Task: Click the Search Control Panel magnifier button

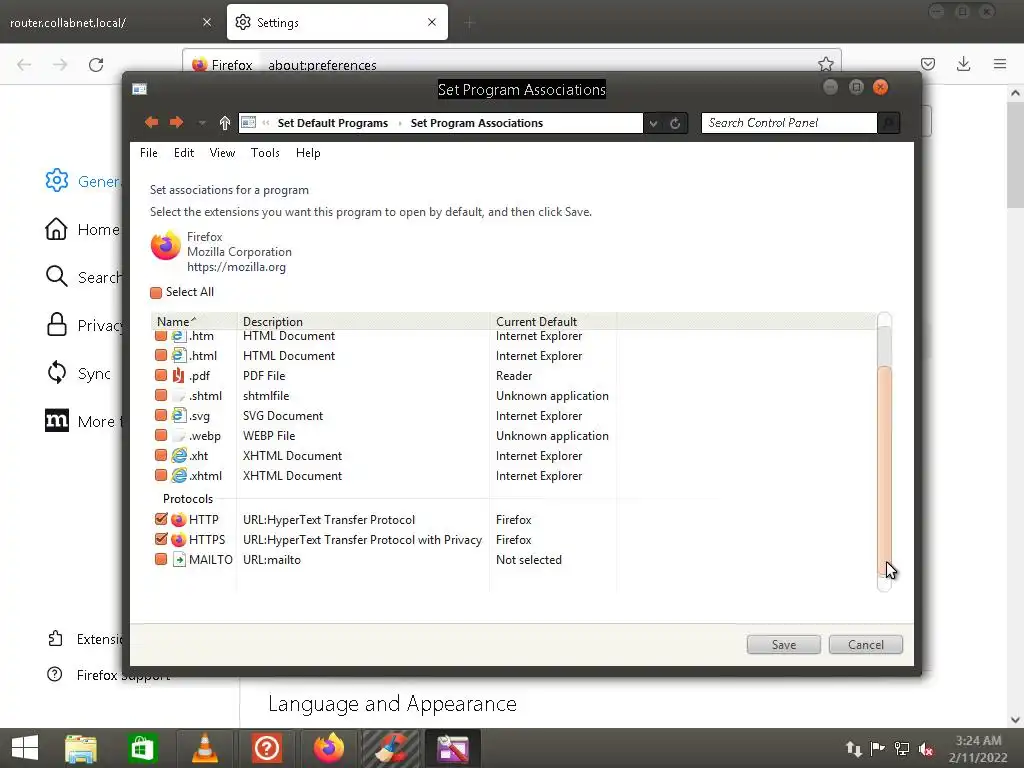Action: (888, 123)
